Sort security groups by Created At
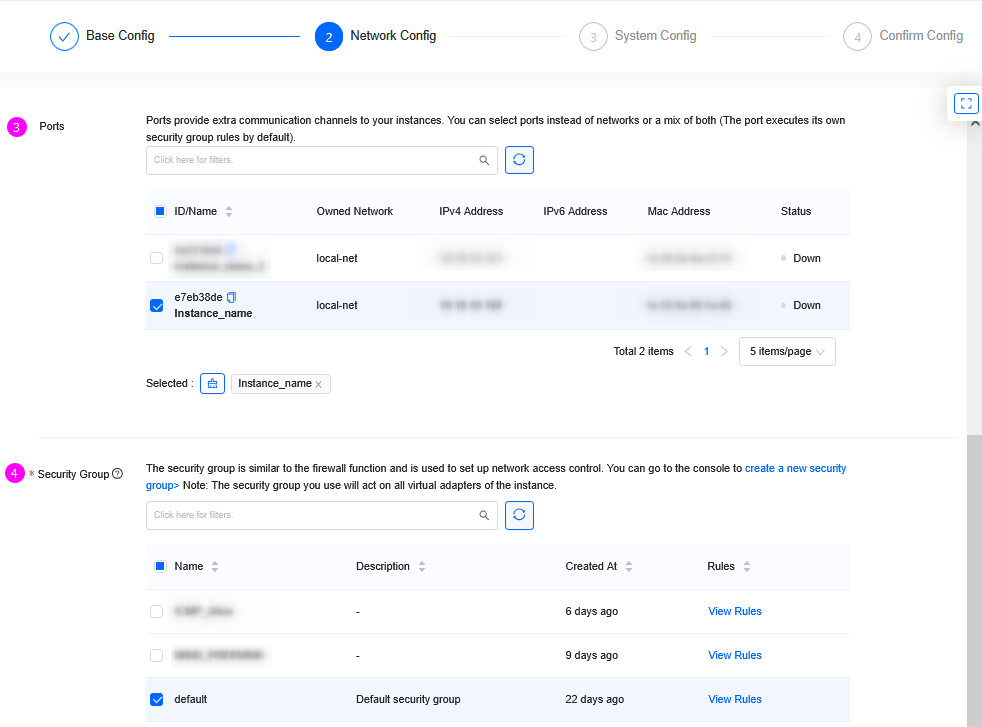 click(x=629, y=567)
